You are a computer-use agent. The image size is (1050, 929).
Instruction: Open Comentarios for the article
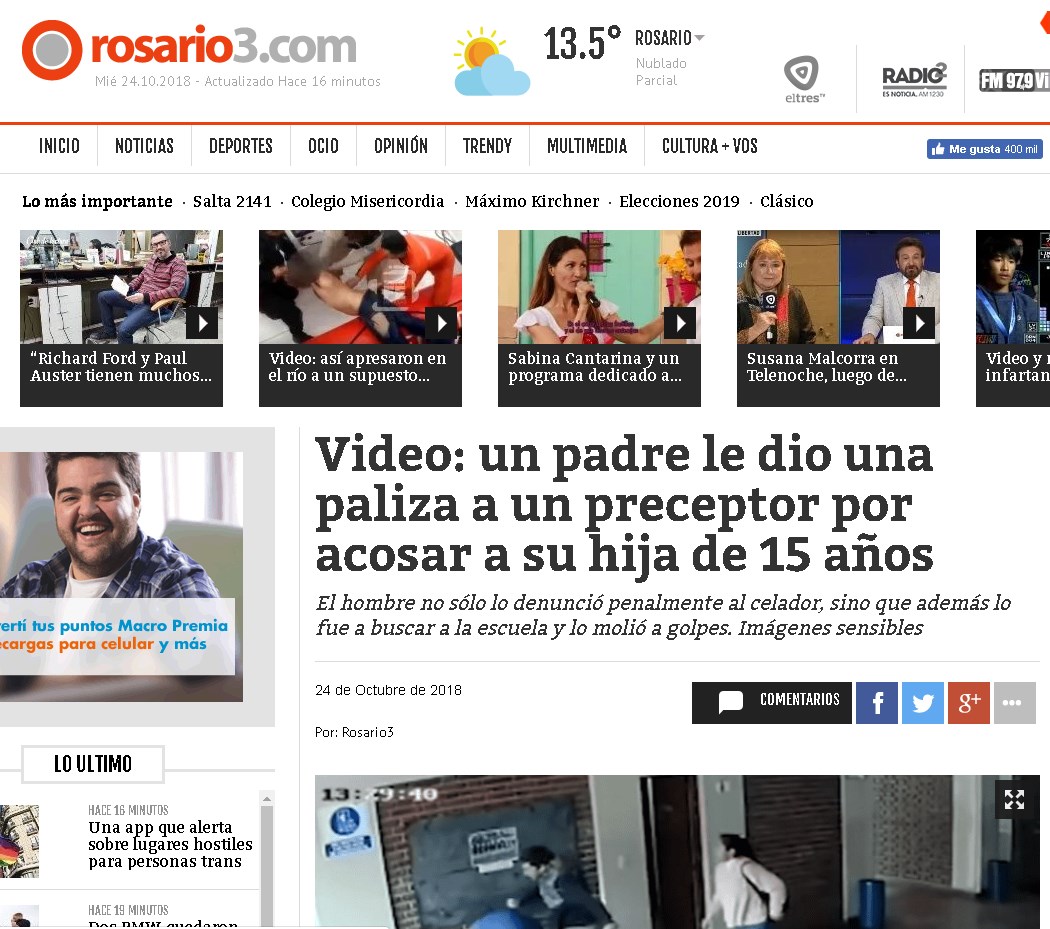(x=772, y=703)
